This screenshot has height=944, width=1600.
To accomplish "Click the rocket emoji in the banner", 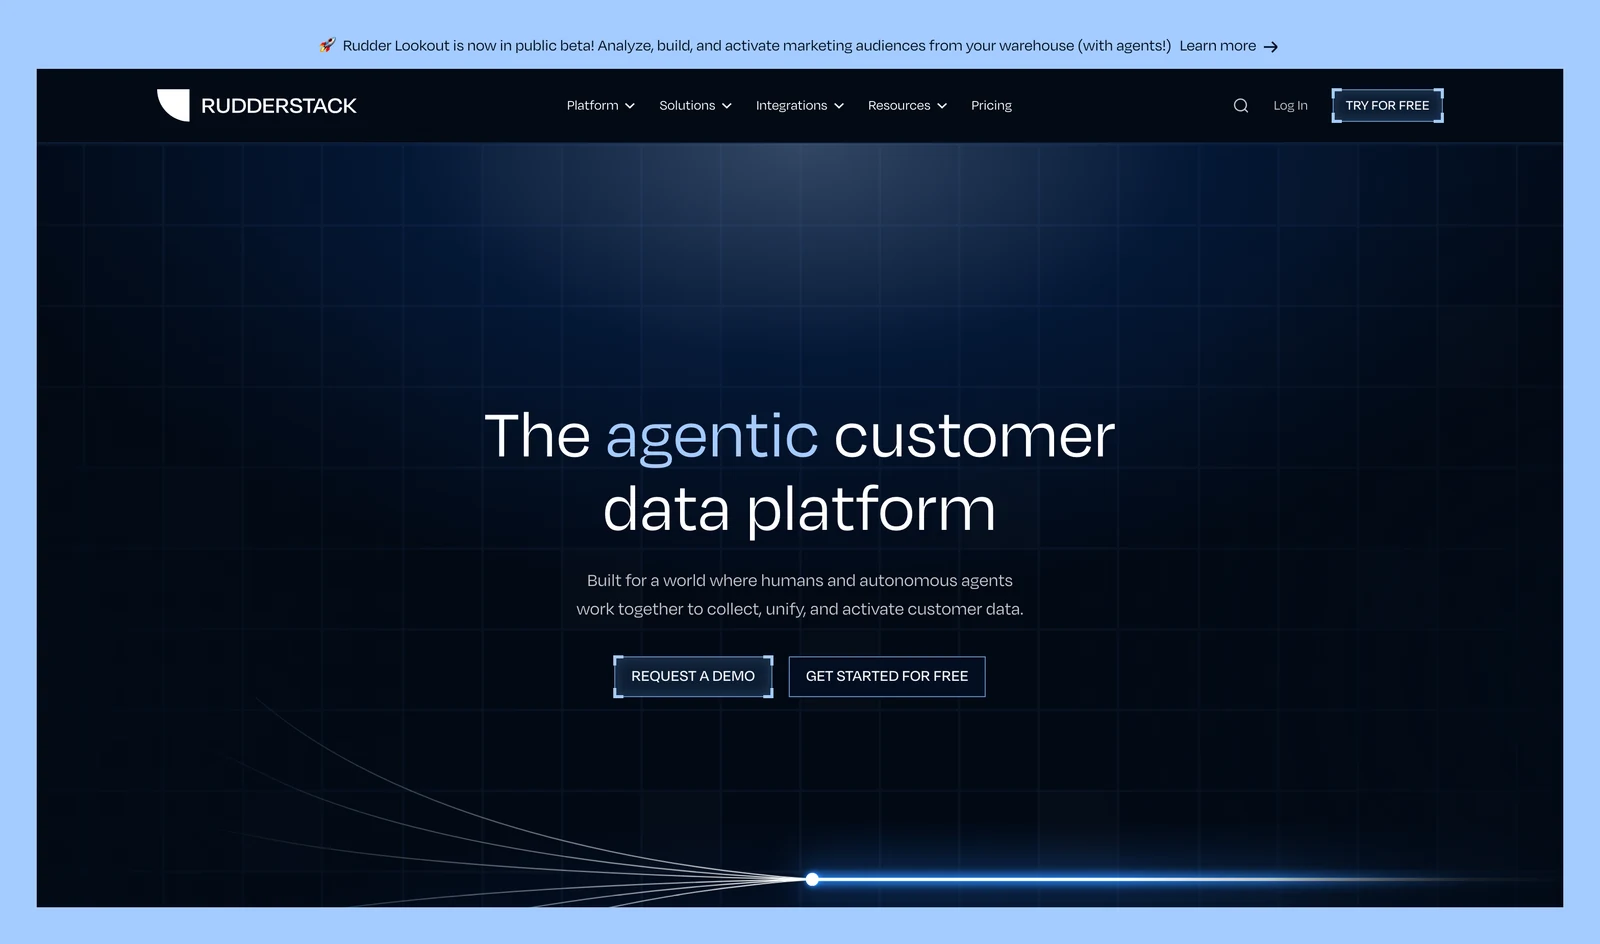I will point(327,45).
